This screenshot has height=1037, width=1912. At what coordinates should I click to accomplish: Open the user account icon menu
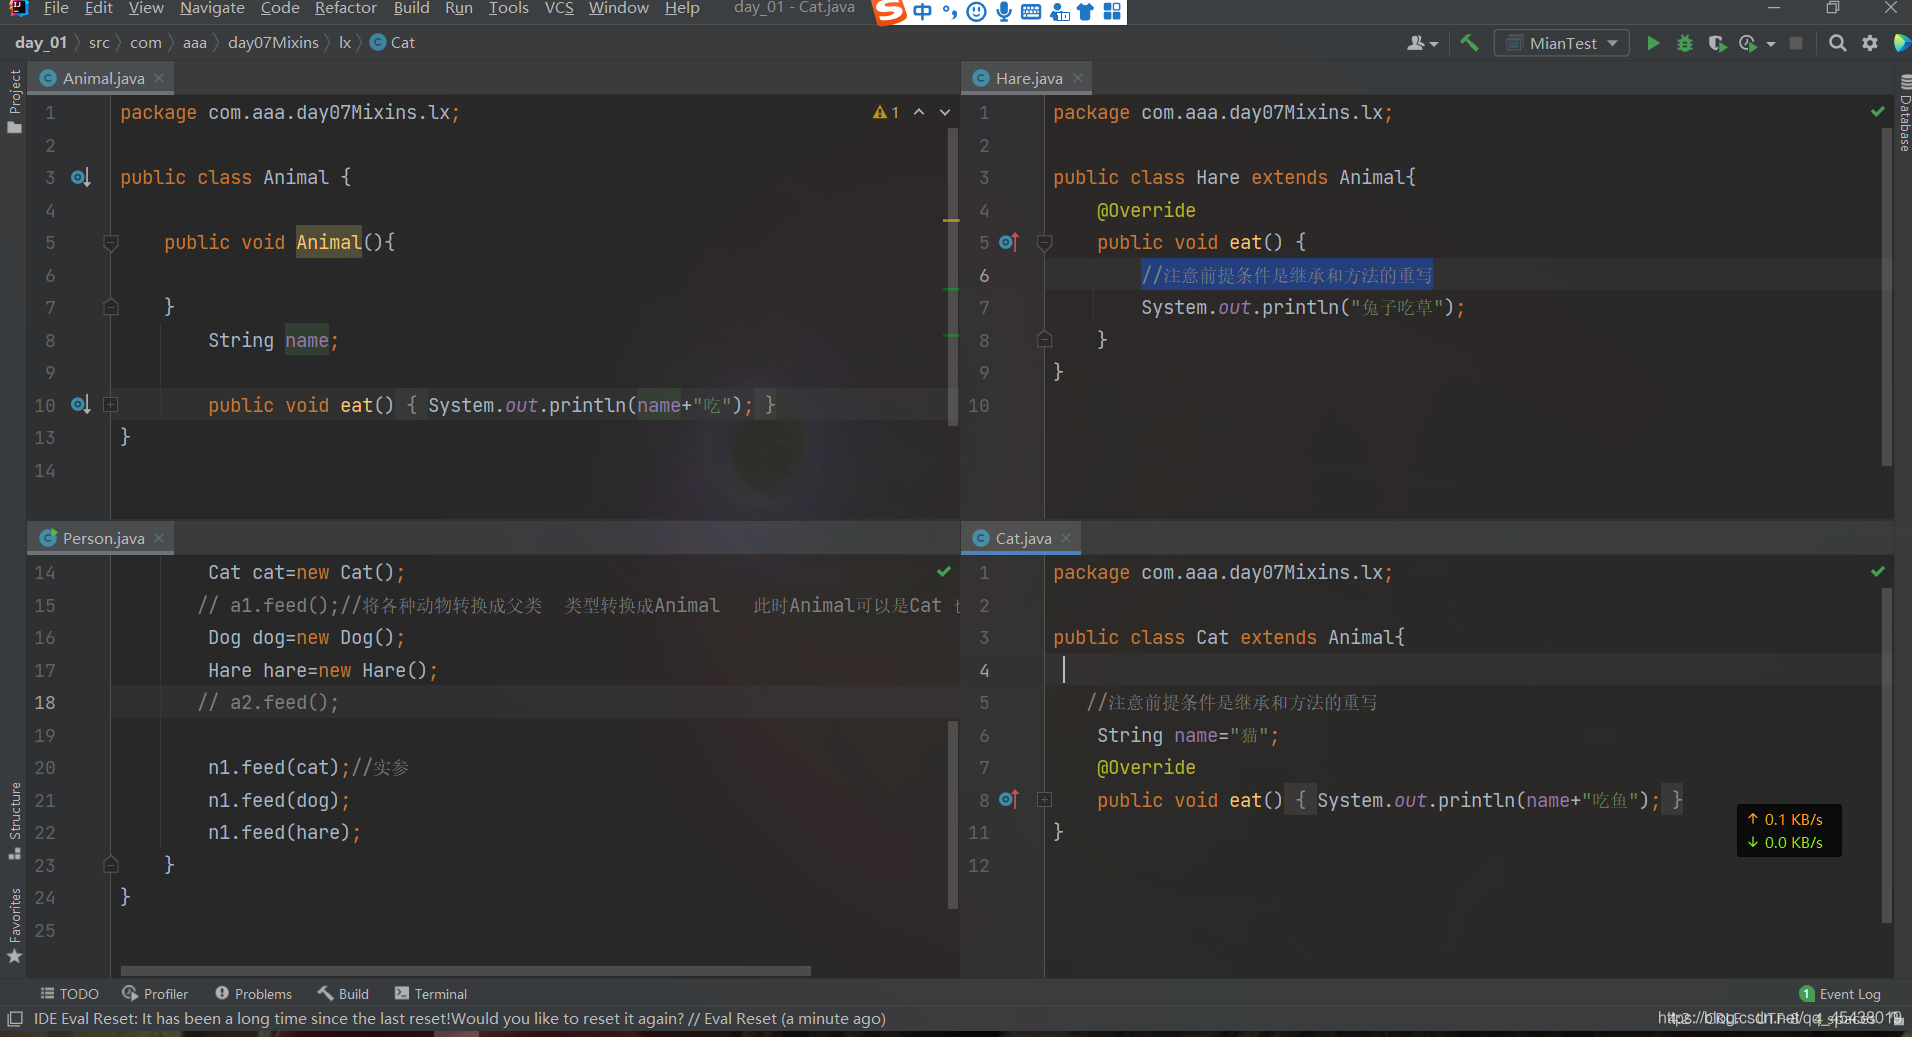pyautogui.click(x=1422, y=43)
